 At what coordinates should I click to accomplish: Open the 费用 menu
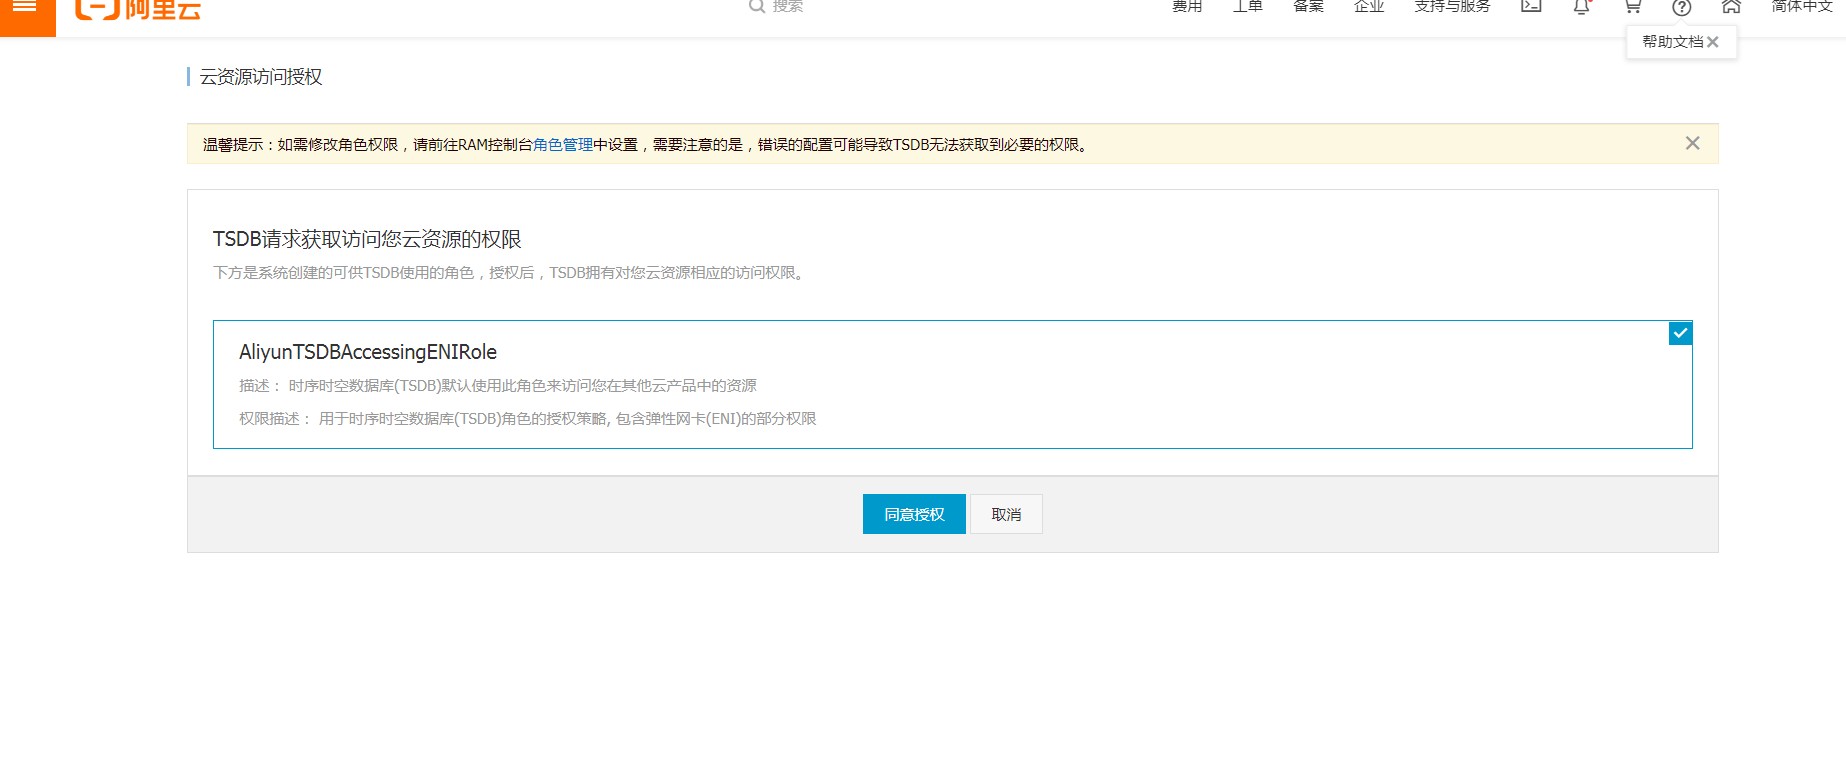pyautogui.click(x=1187, y=6)
